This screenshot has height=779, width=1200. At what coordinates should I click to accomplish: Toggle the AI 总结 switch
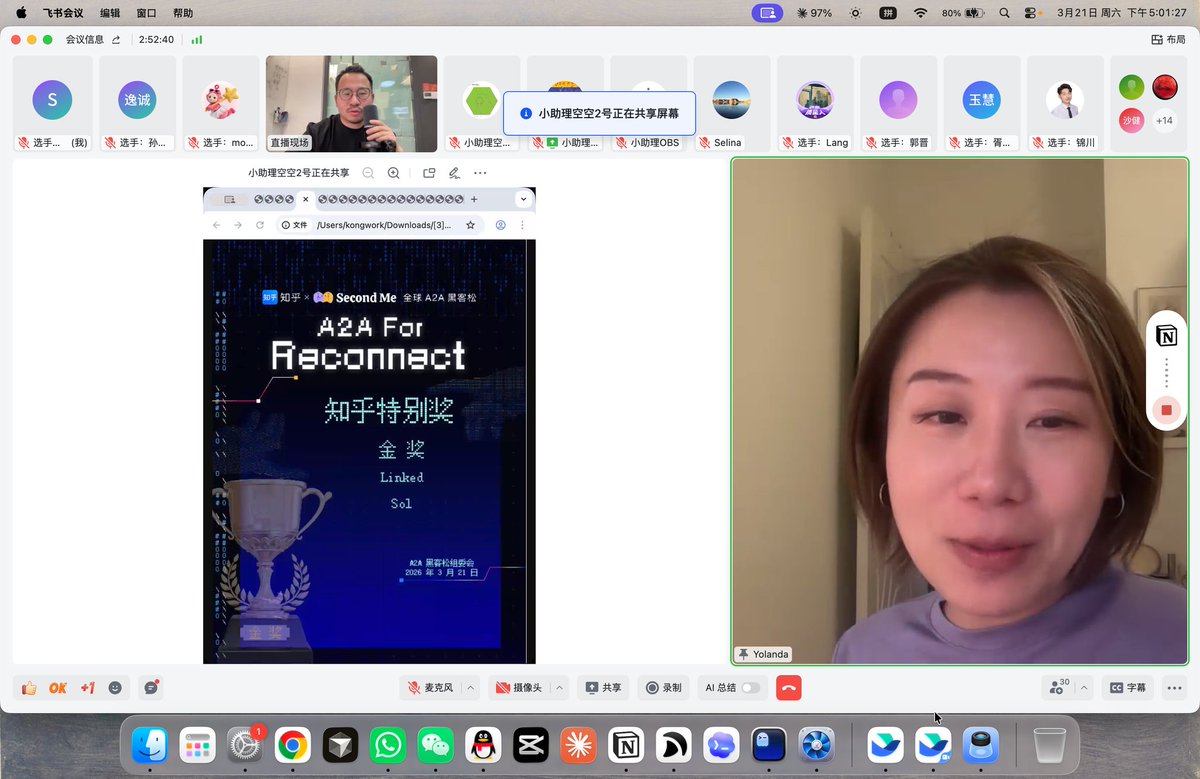click(750, 688)
